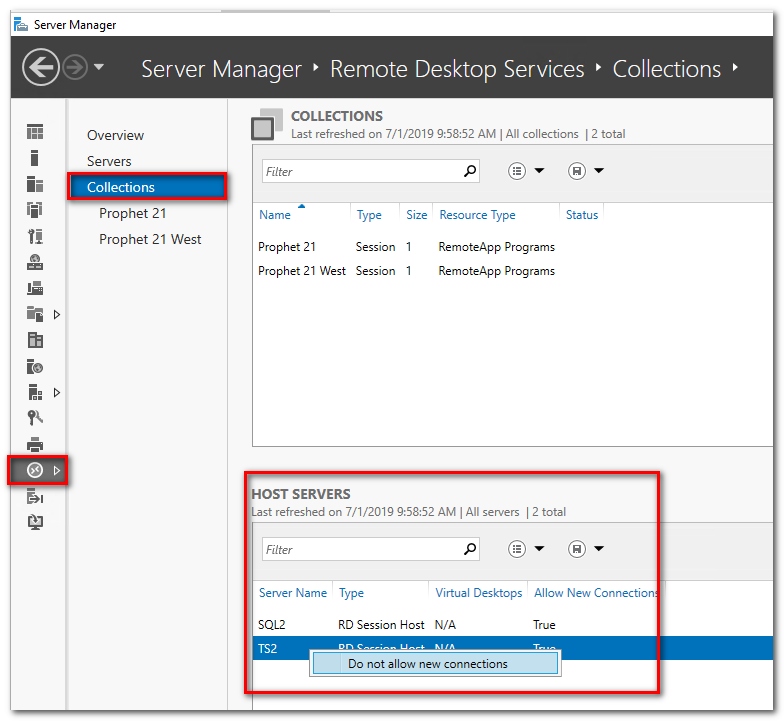Expand File and Storage Services arrow
The image size is (784, 721).
[57, 314]
